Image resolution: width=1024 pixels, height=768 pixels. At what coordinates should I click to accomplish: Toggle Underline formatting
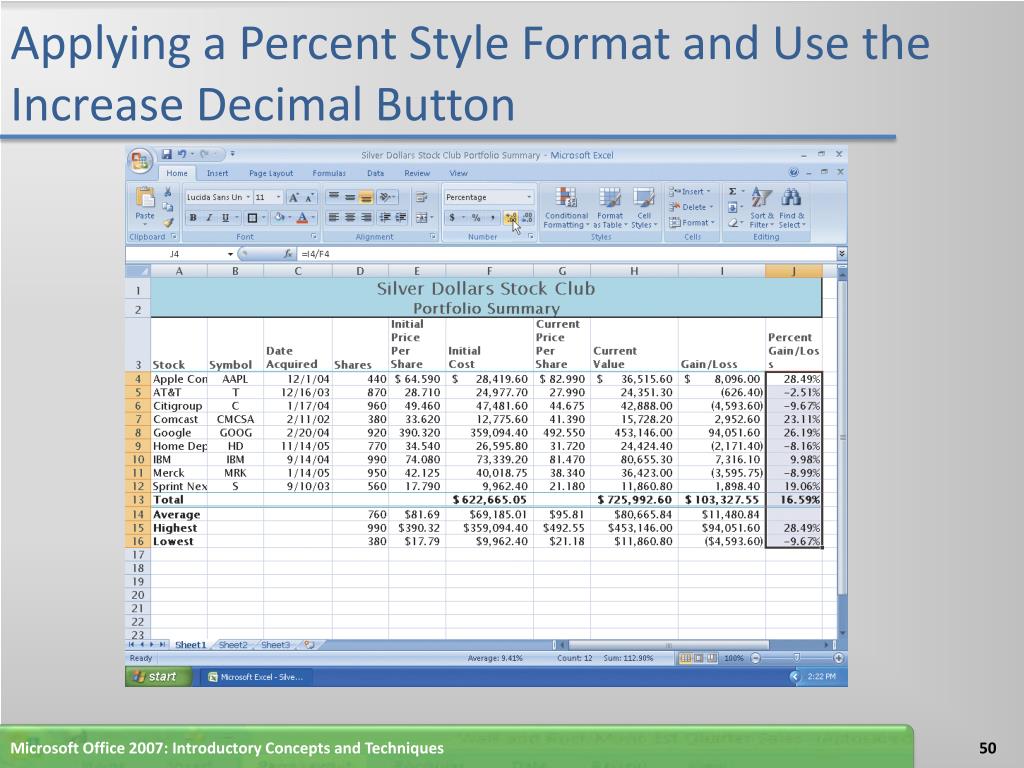click(225, 217)
